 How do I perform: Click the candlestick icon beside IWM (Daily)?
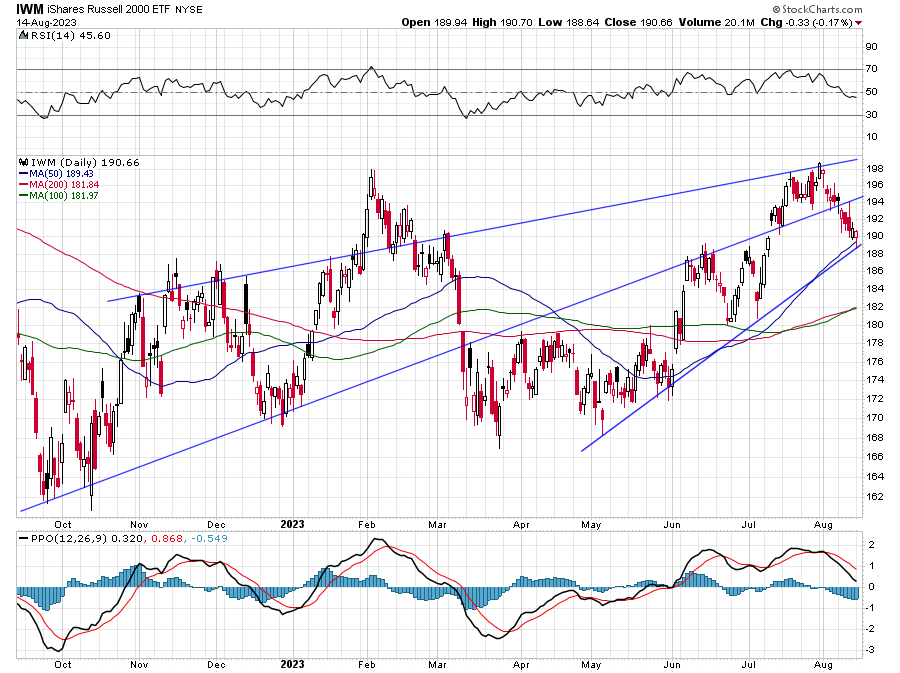coord(23,162)
